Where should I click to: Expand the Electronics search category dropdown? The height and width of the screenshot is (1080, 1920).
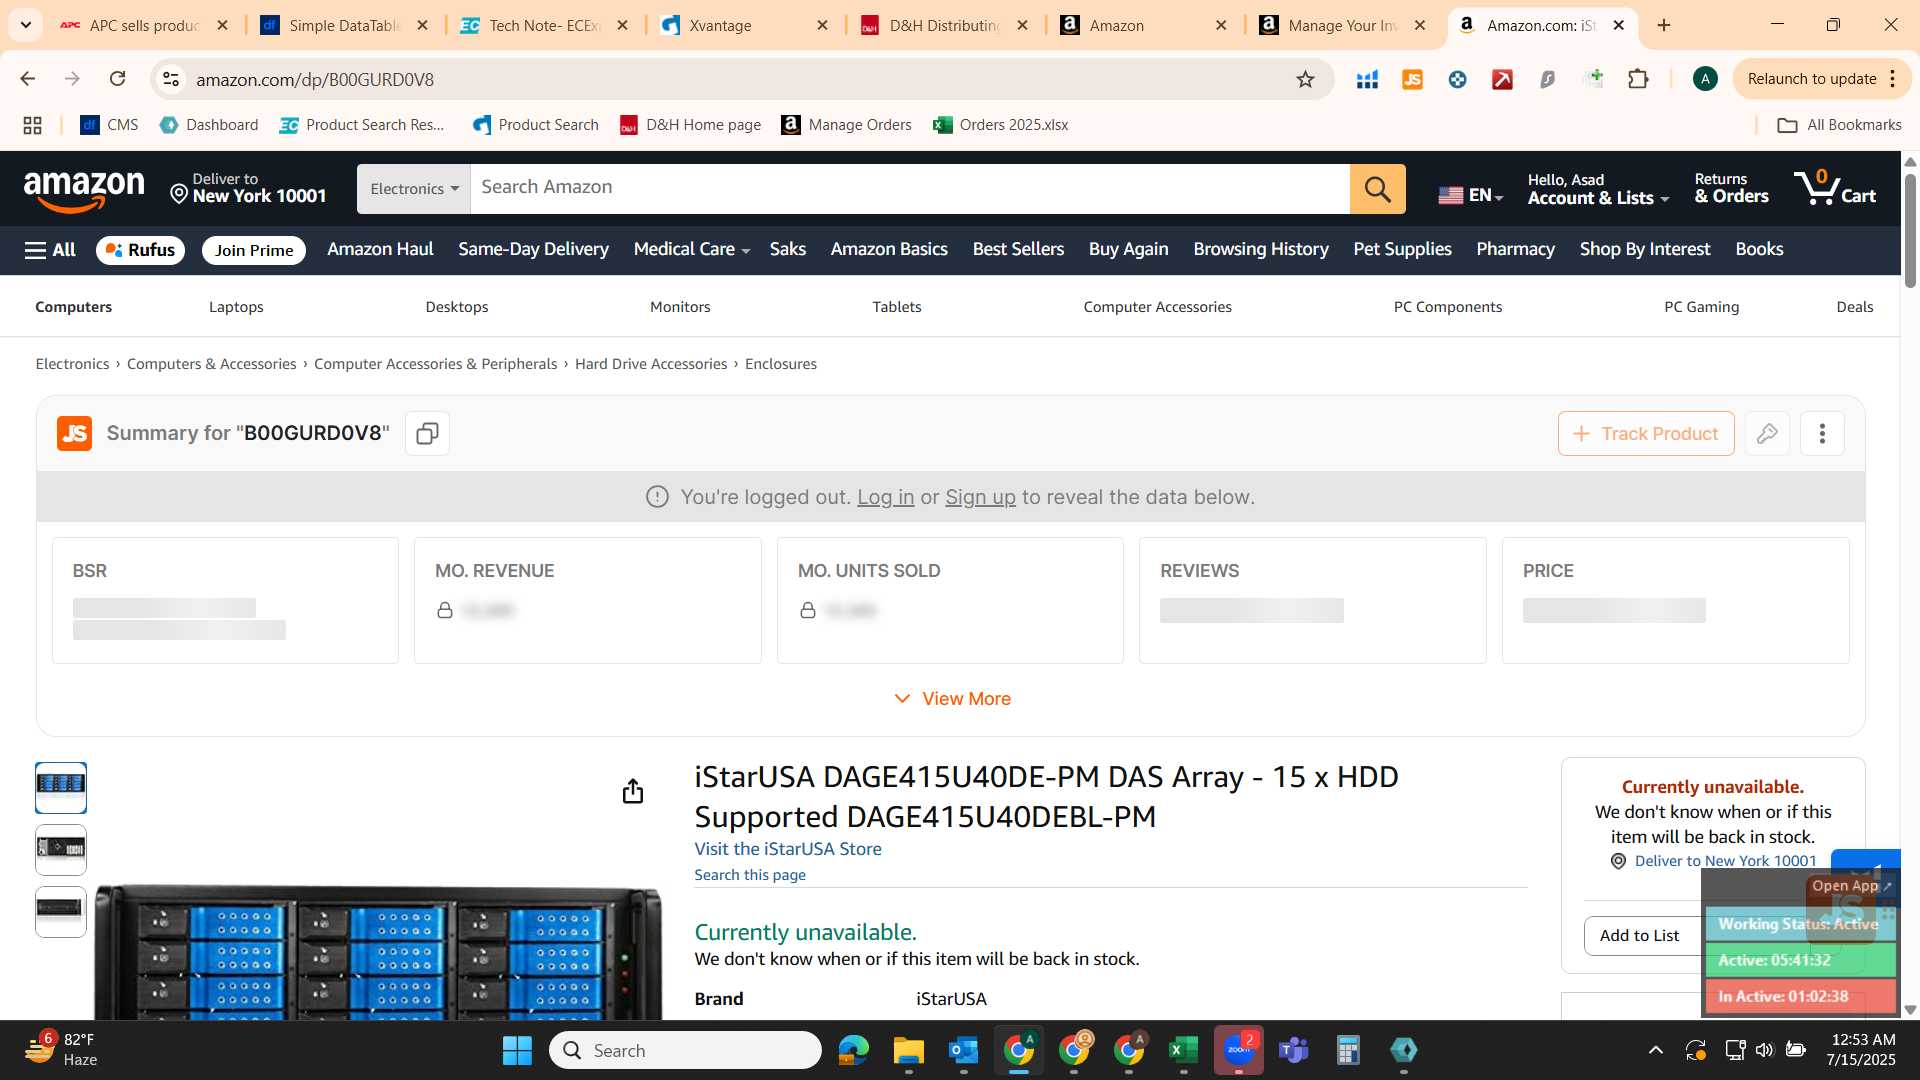[x=414, y=189]
